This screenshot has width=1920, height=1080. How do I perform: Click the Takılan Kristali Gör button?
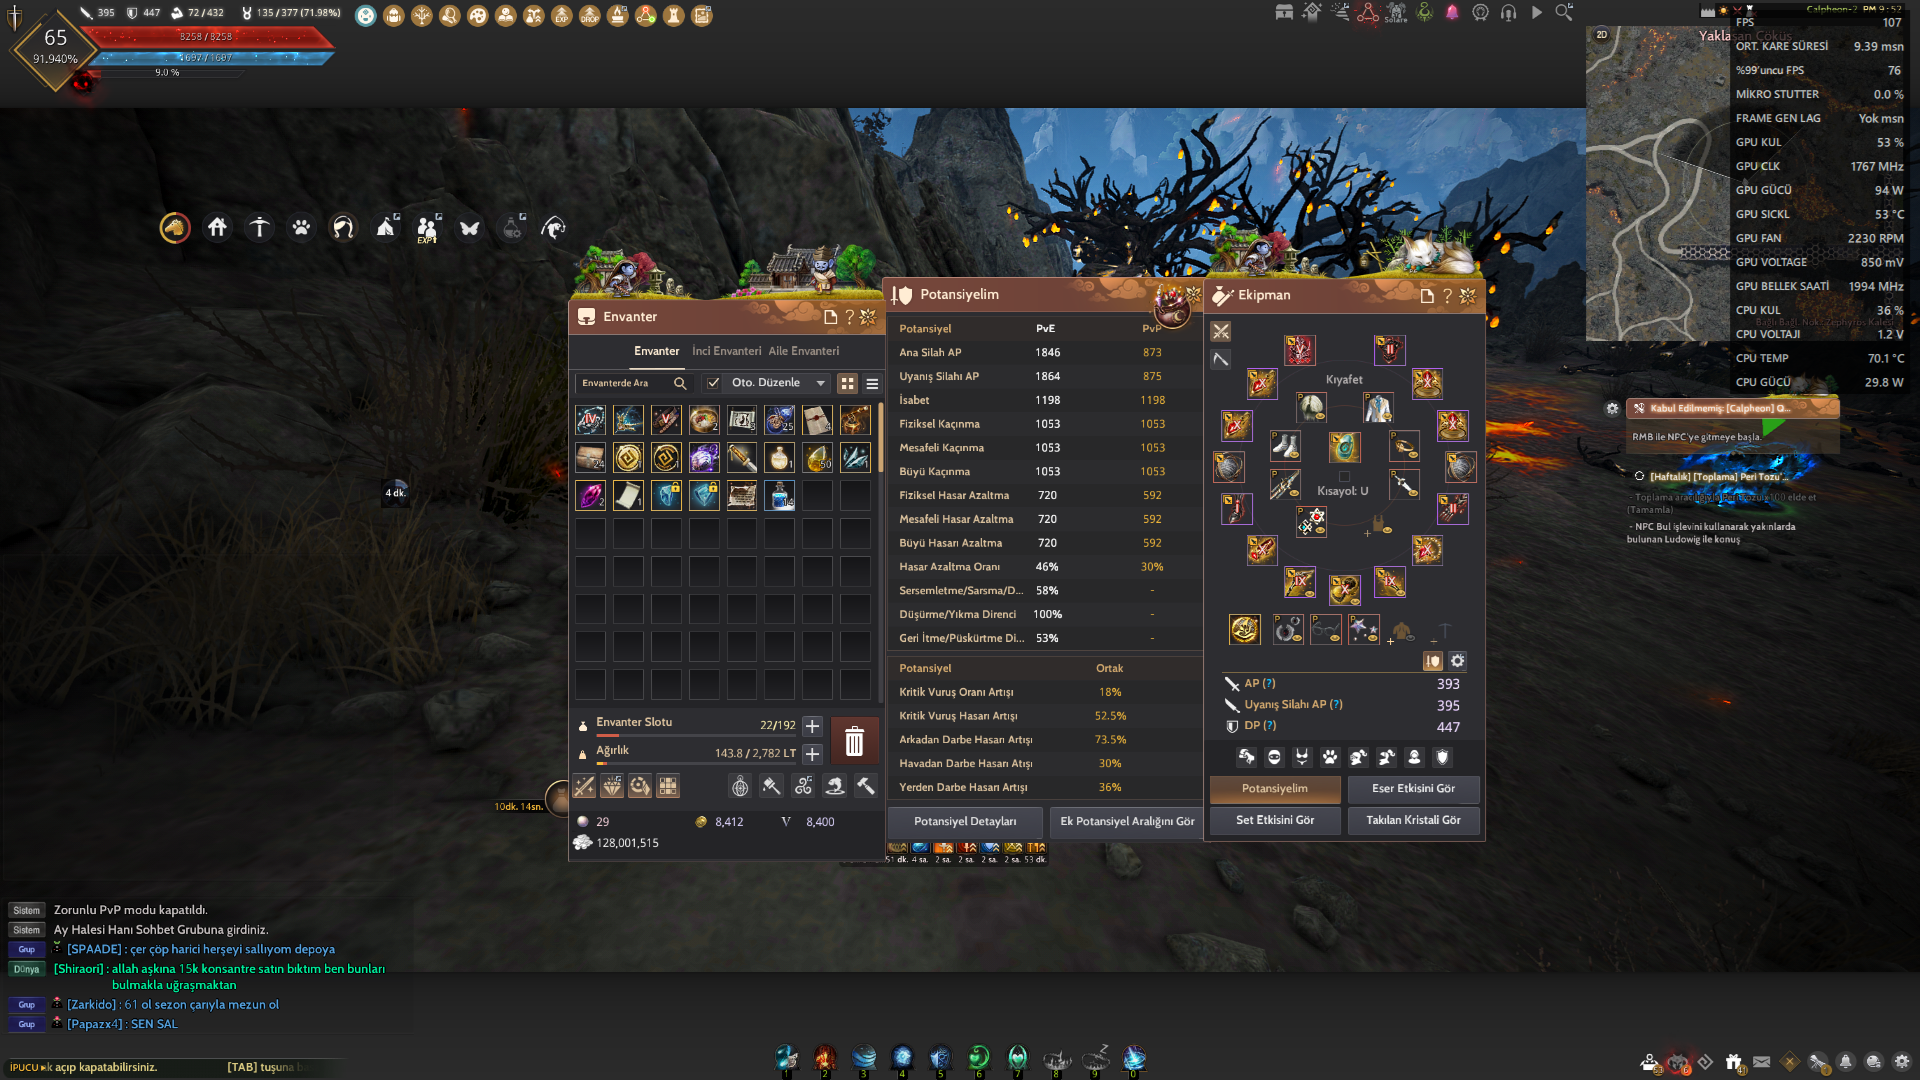pos(1413,820)
